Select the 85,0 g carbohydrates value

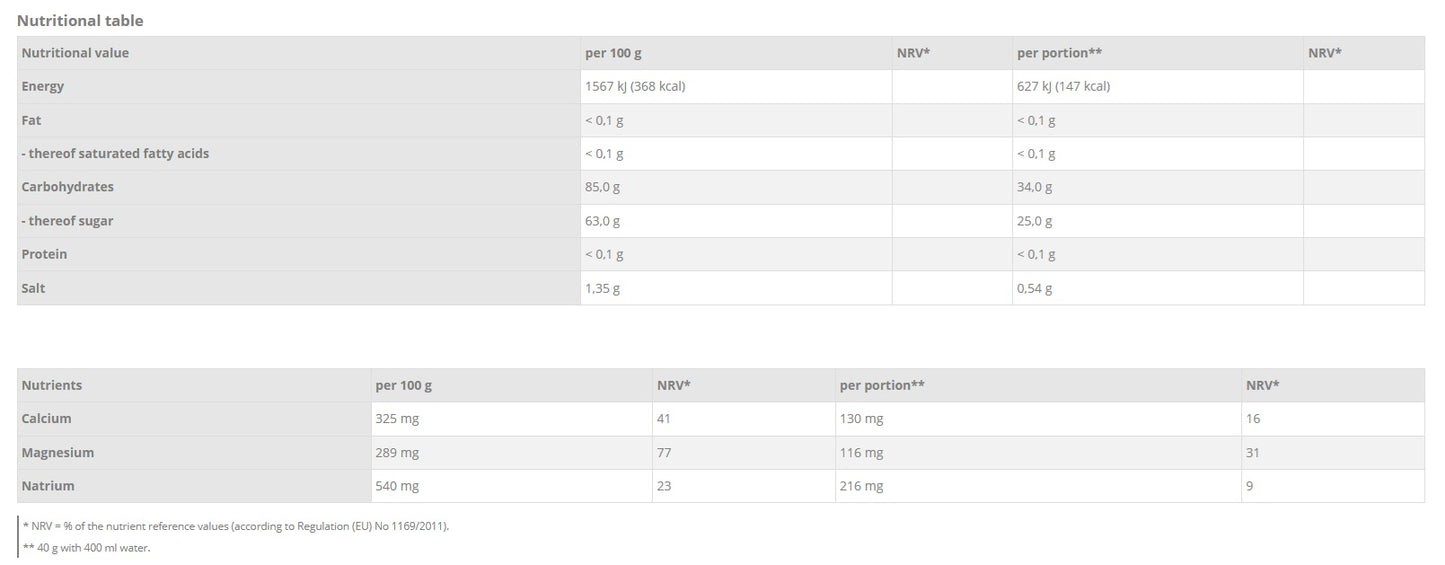[x=602, y=187]
